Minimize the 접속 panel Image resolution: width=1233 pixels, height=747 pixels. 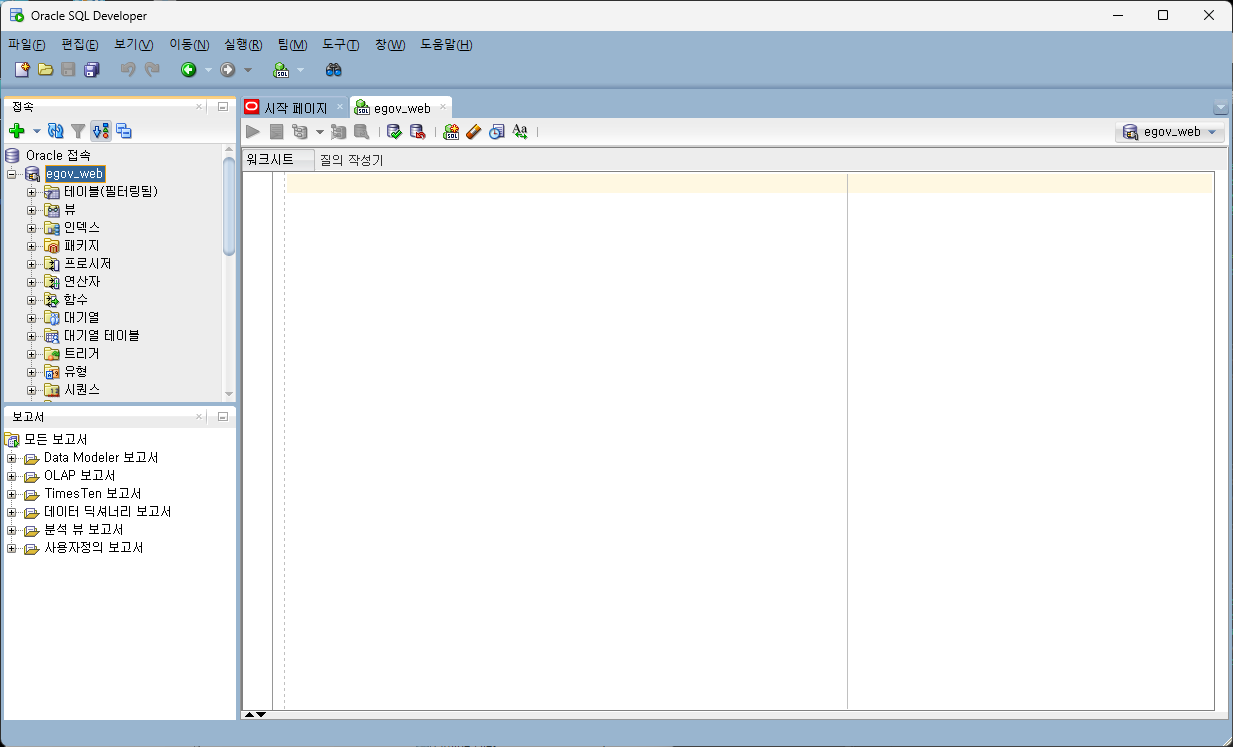[223, 106]
